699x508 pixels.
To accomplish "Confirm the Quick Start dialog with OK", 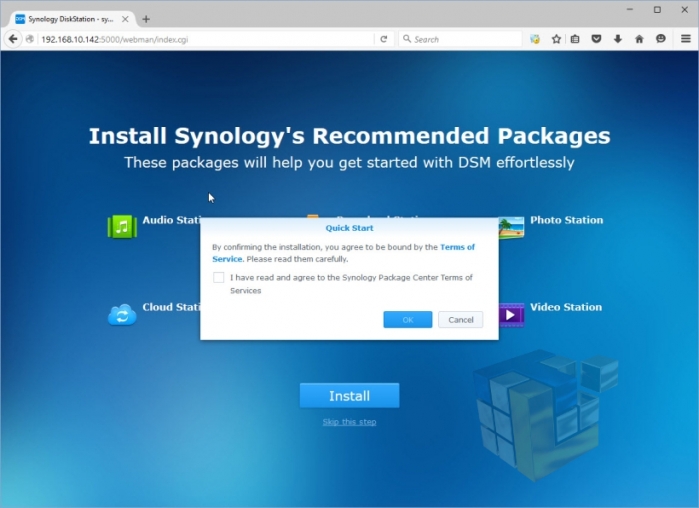I will [407, 320].
